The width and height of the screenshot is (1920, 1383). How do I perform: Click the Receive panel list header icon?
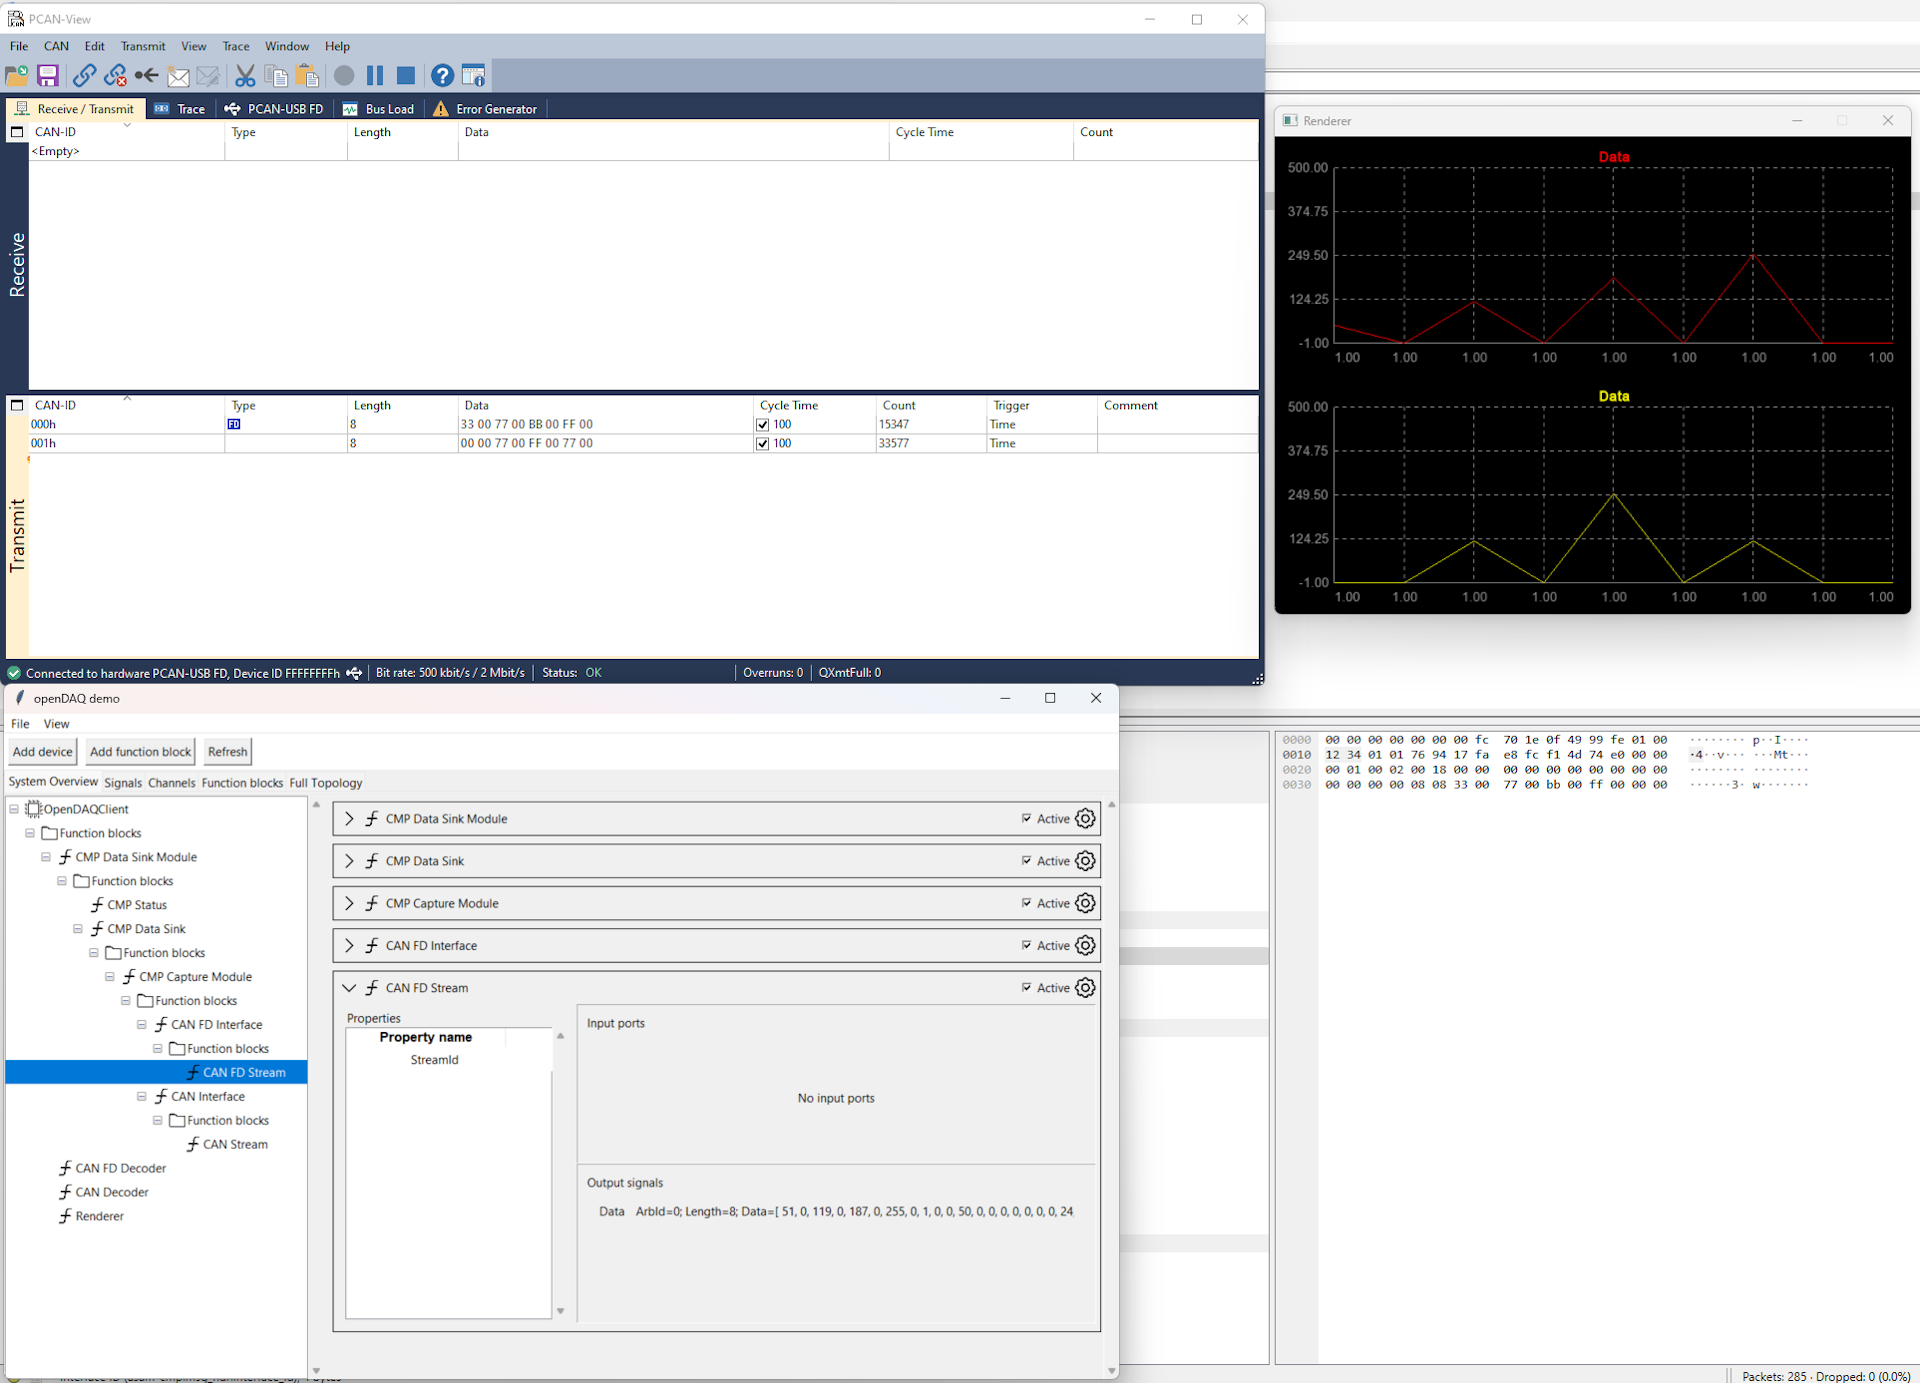pyautogui.click(x=17, y=132)
